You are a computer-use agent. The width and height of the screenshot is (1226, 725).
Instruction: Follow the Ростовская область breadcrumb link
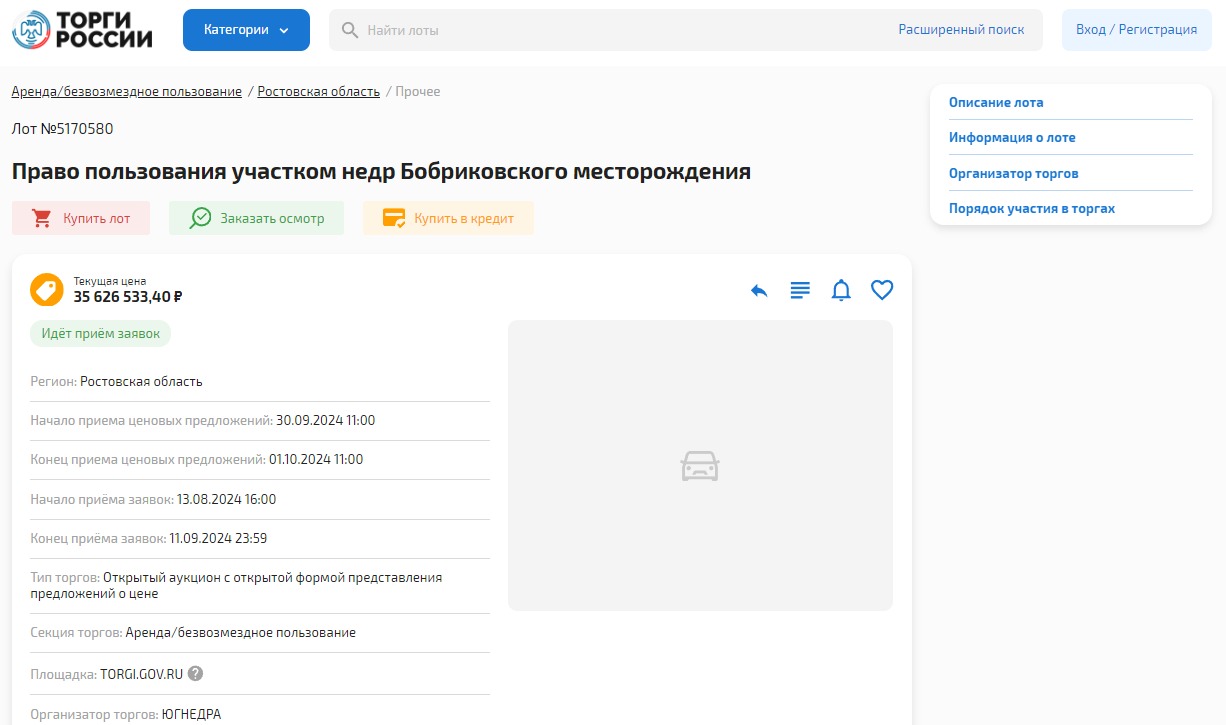(318, 92)
